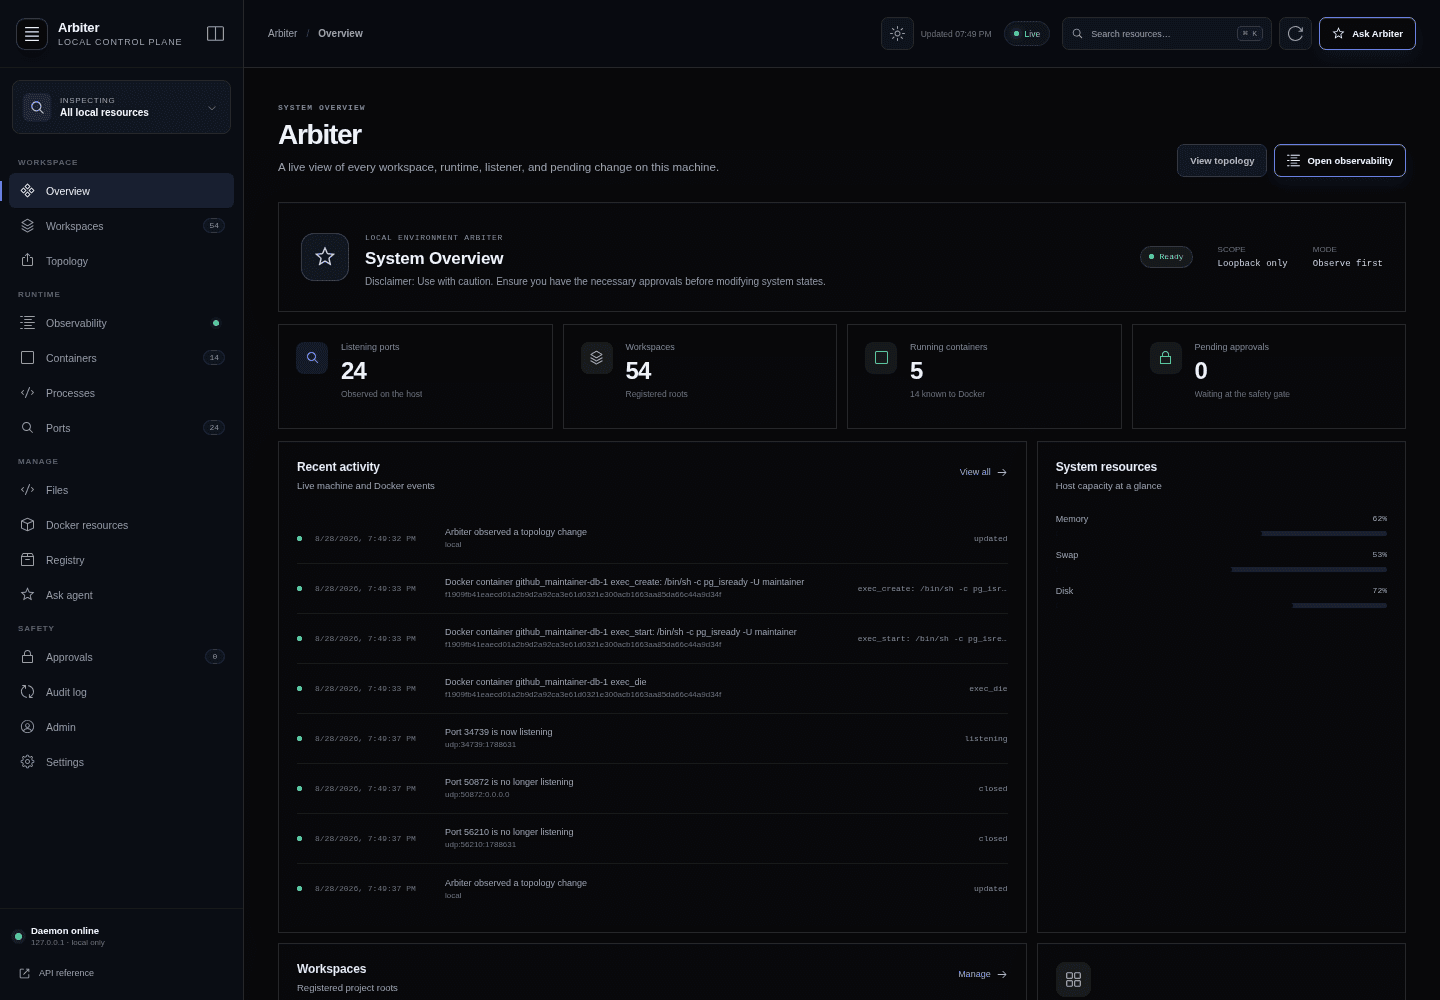Viewport: 1440px width, 1000px height.
Task: Toggle light/dark theme sun icon
Action: [897, 34]
